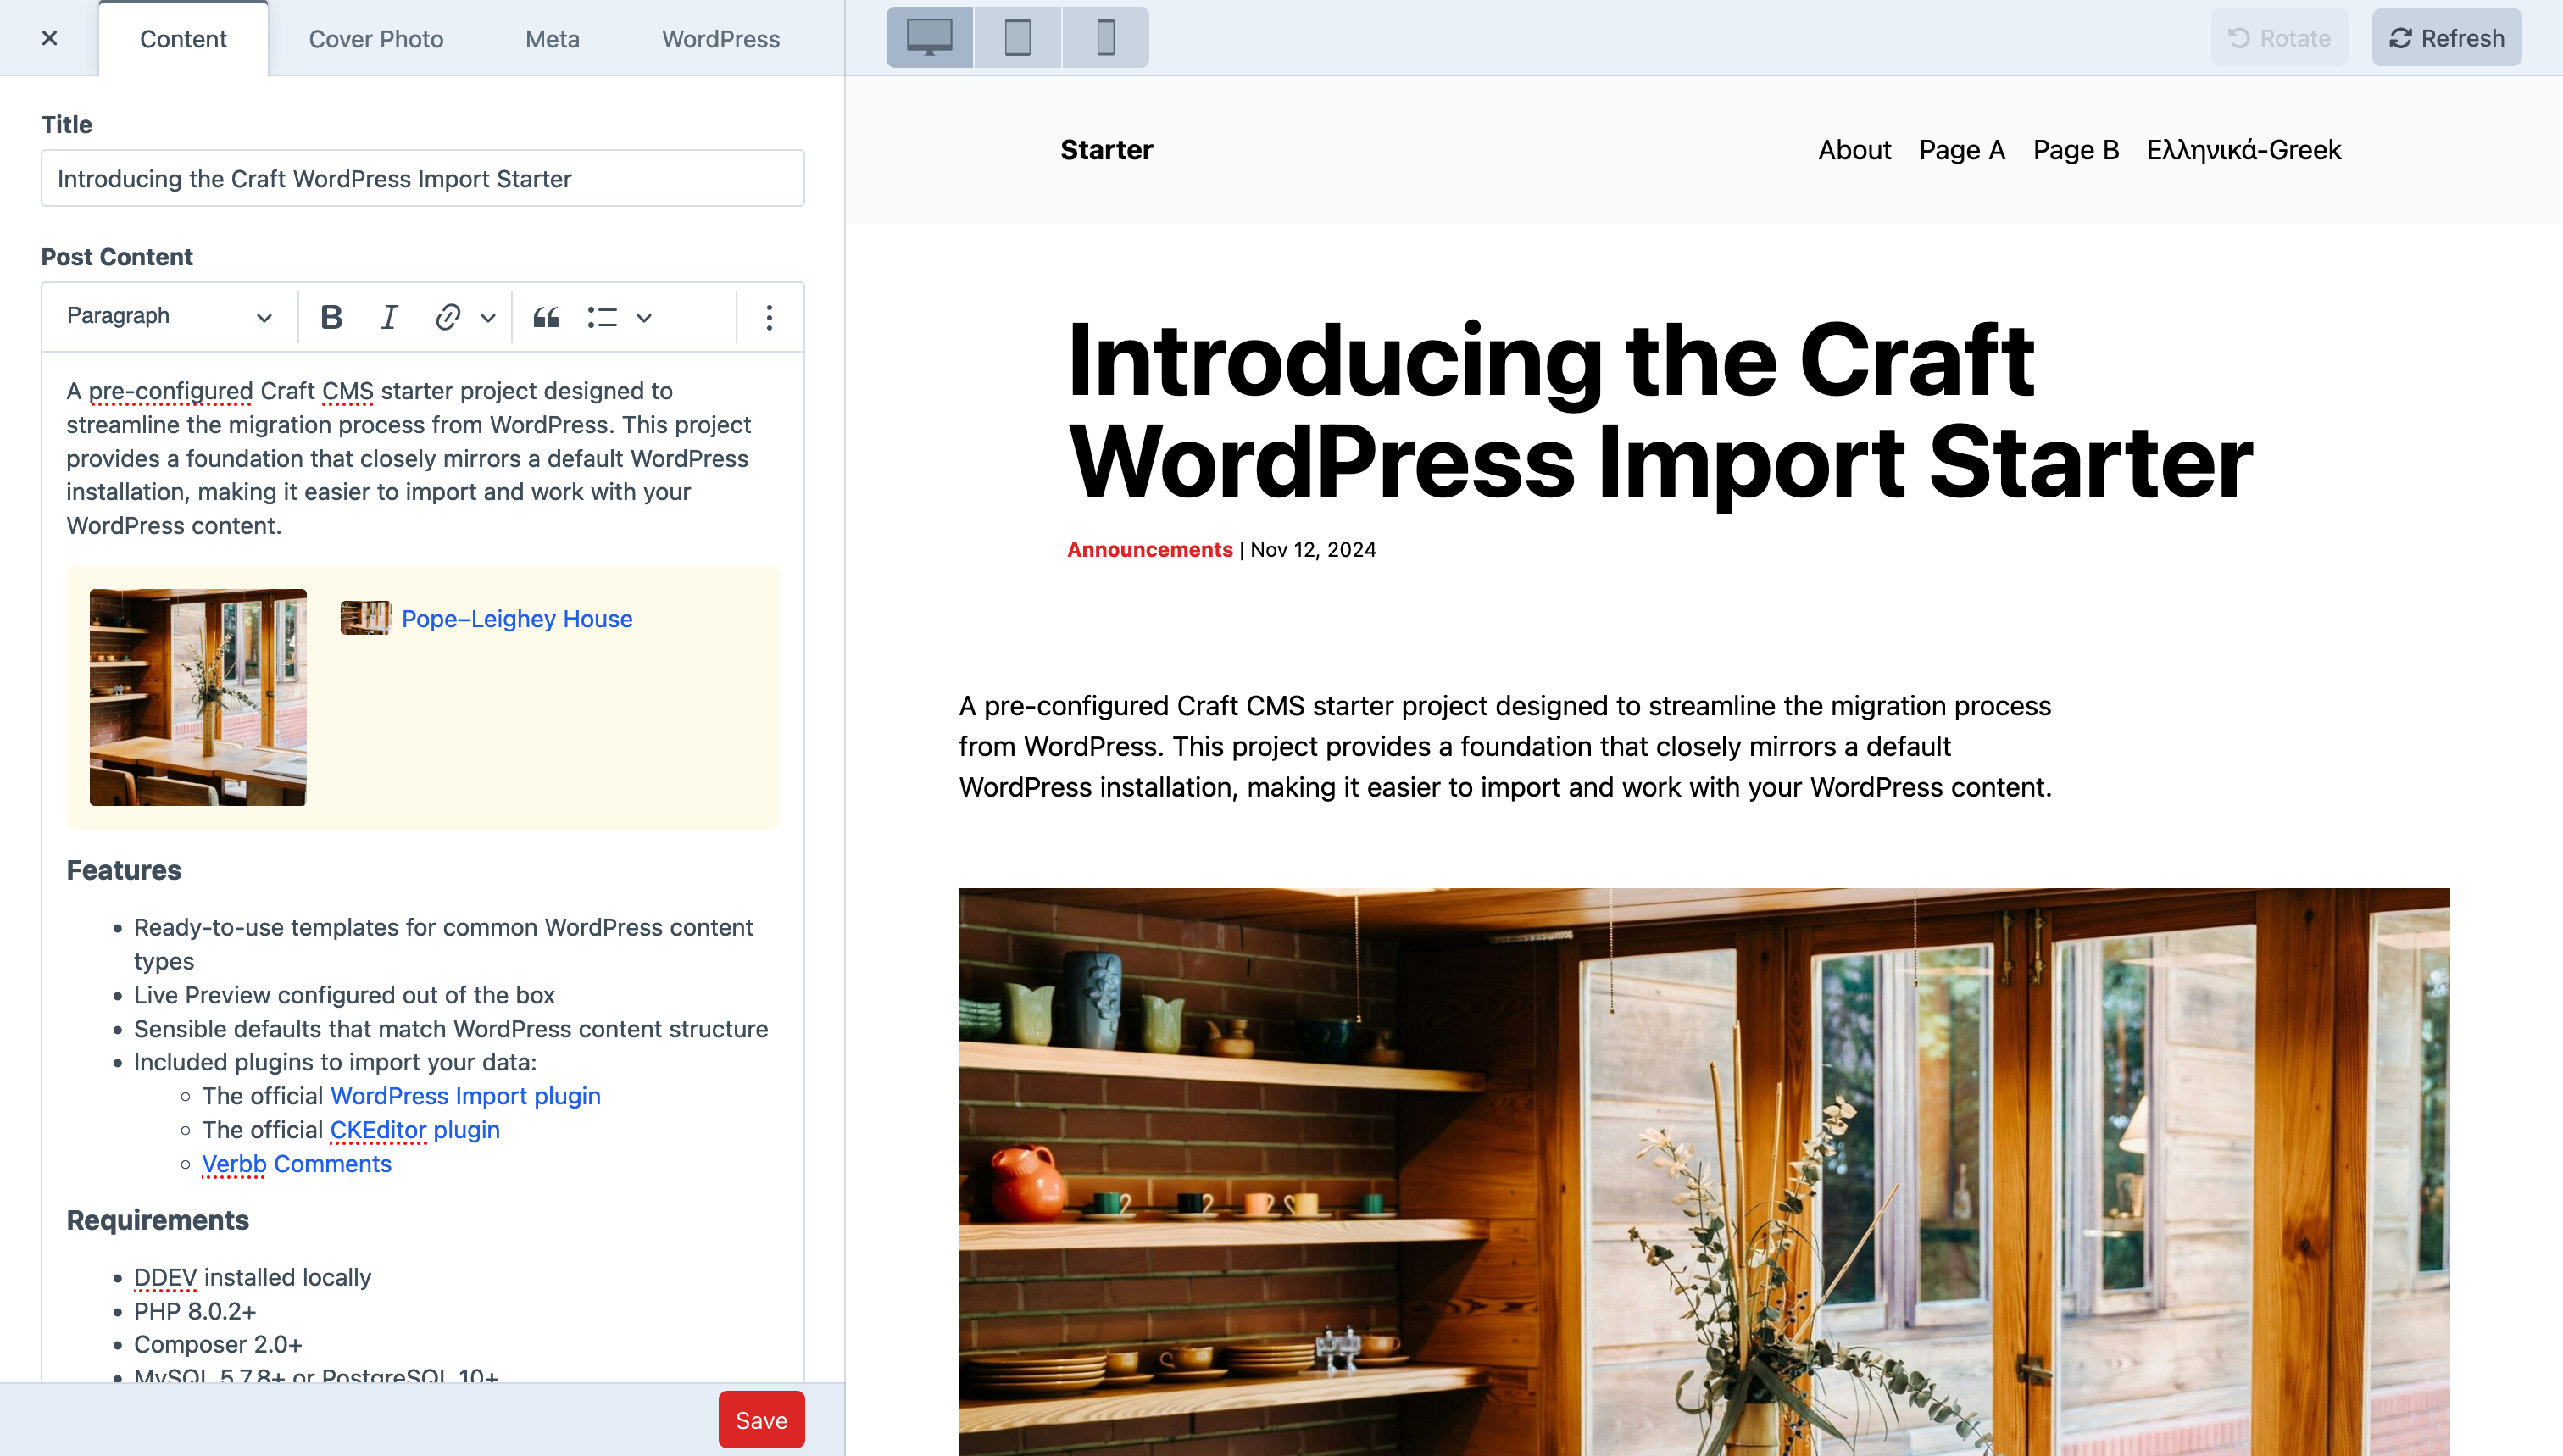This screenshot has width=2563, height=1456.
Task: Click the 'Nov 12, 2024' date text
Action: pos(1313,550)
